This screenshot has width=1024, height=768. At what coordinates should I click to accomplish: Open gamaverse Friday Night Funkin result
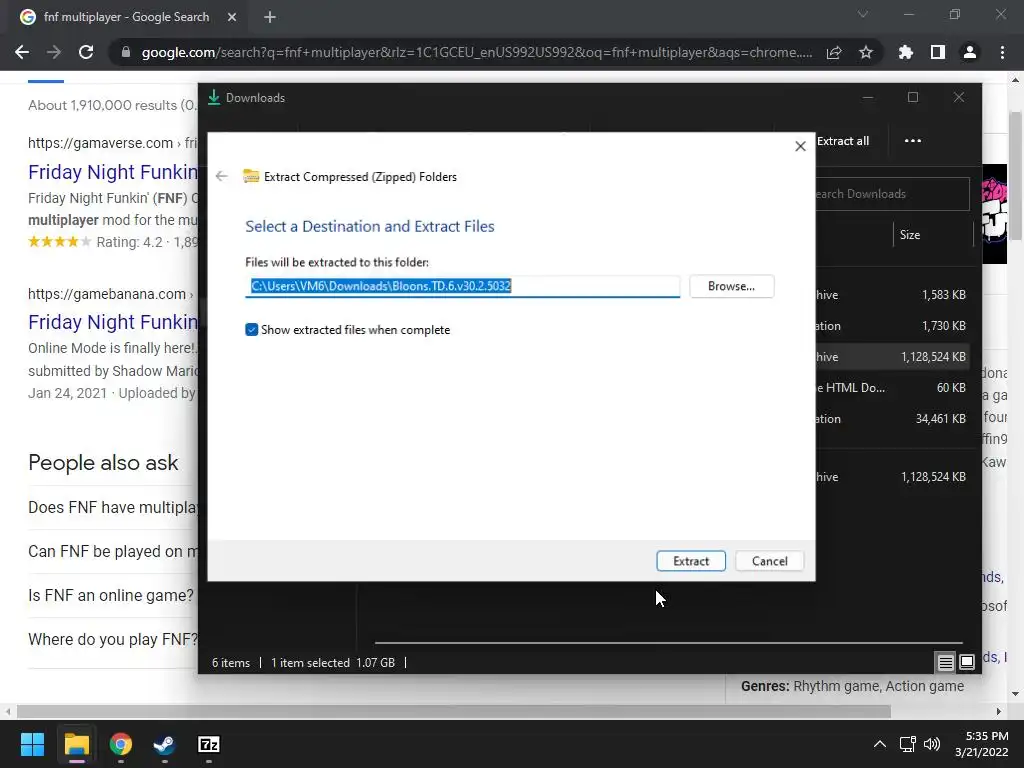pyautogui.click(x=112, y=172)
